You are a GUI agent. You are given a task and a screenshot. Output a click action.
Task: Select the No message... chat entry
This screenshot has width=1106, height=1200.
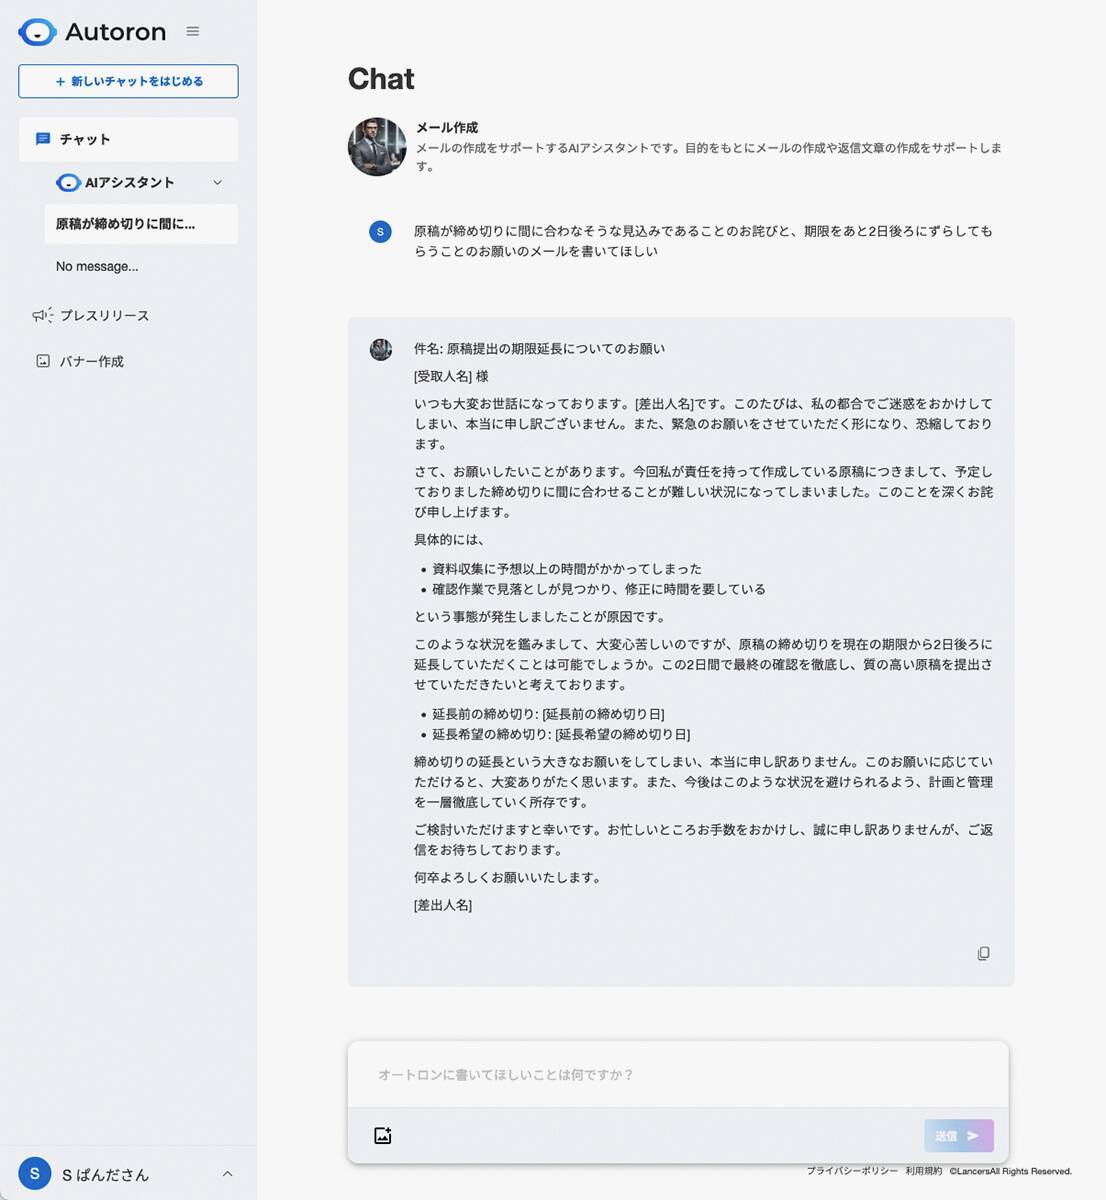[x=97, y=266]
